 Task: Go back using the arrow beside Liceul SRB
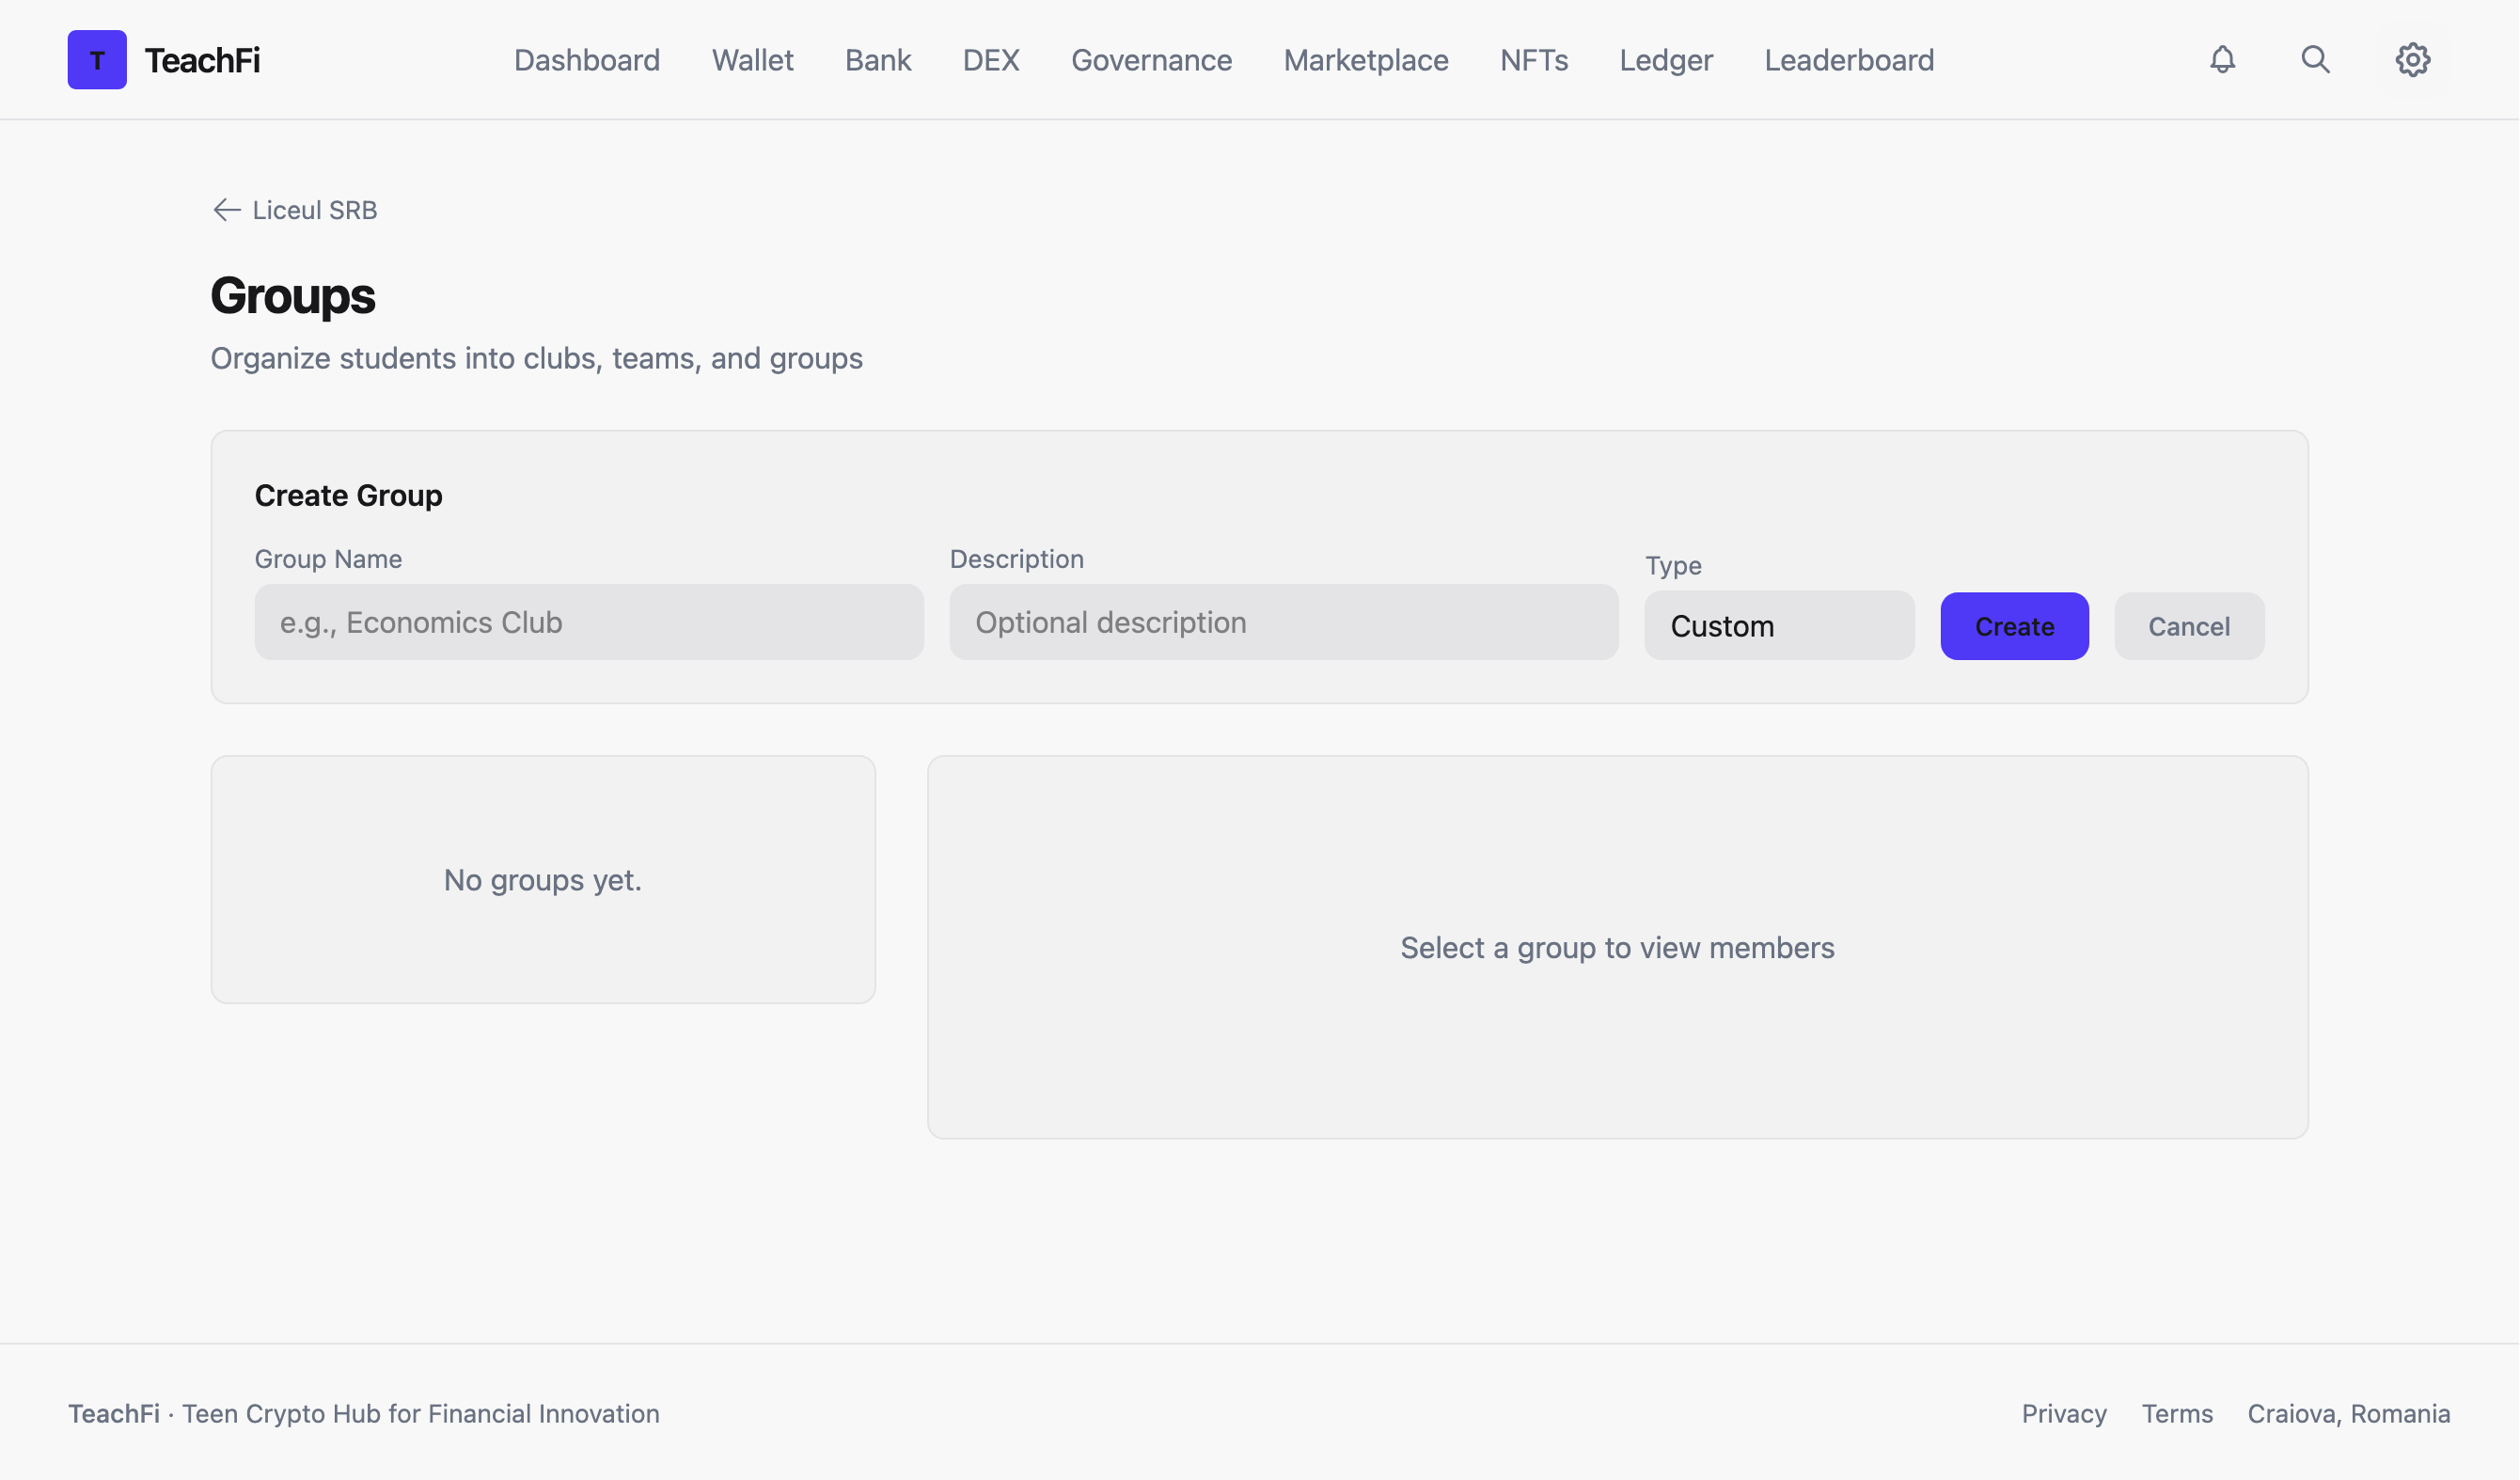[x=226, y=210]
